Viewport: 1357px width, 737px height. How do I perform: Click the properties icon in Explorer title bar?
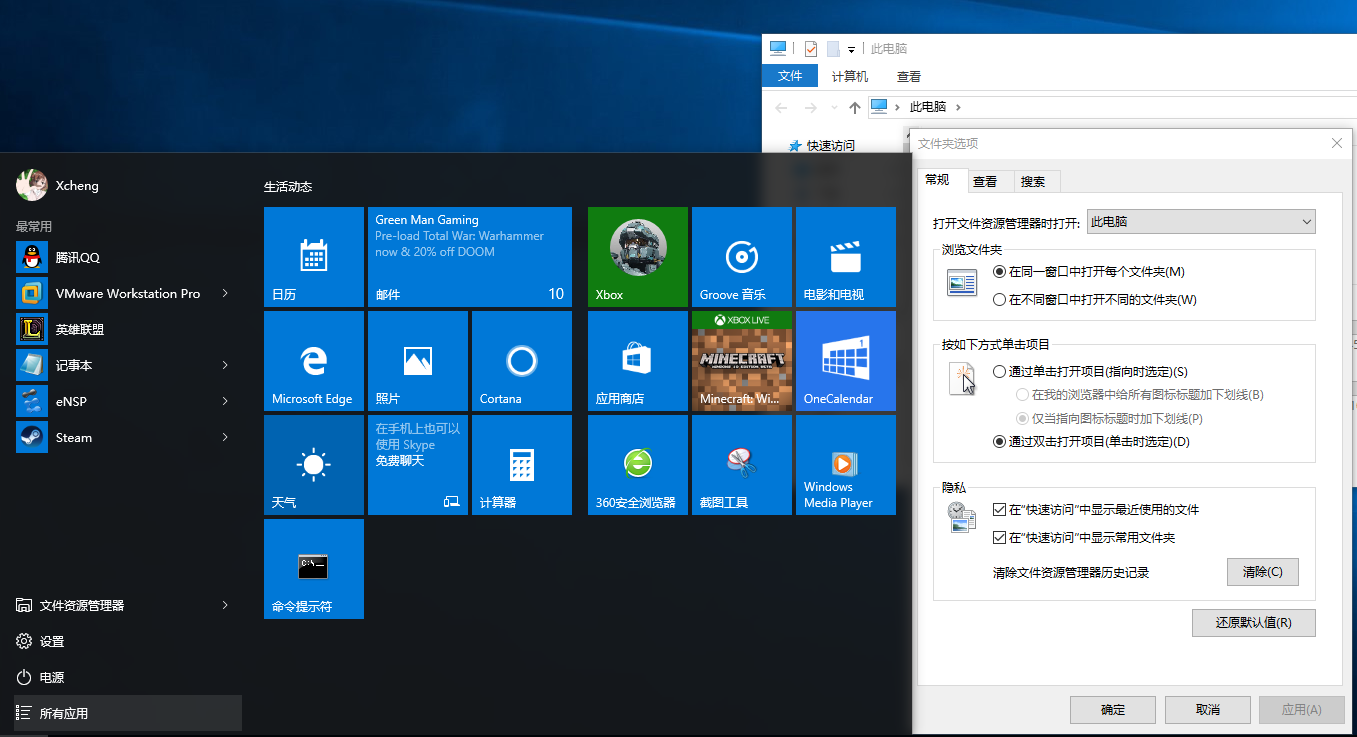click(x=811, y=49)
